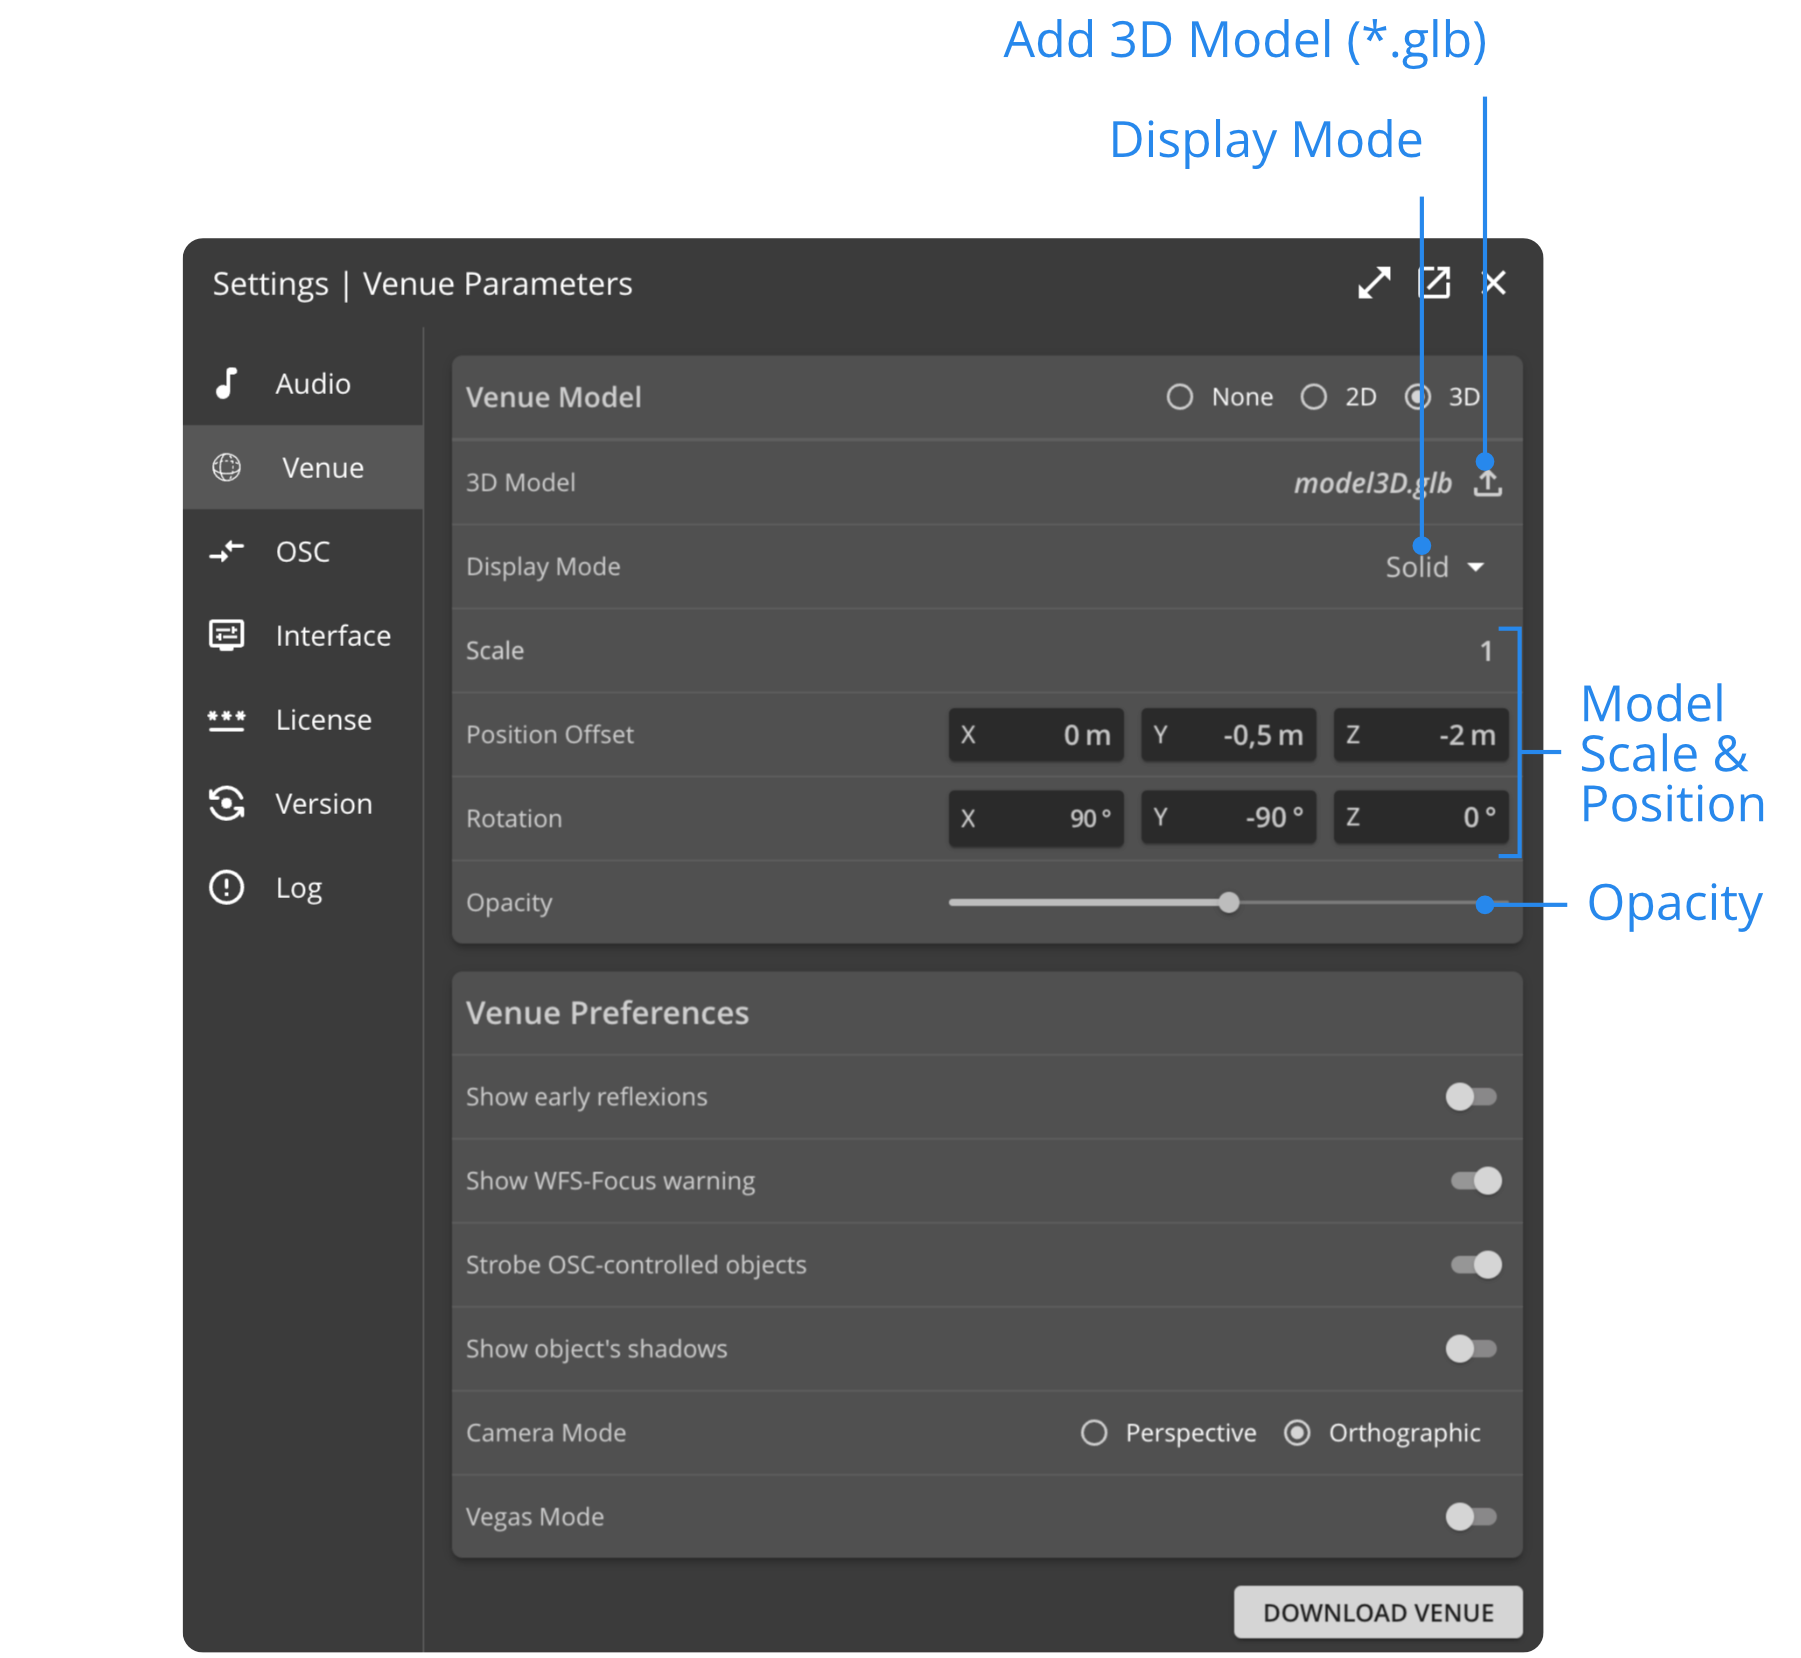Choose Perspective camera mode
Screen dimensions: 1801x1658
pyautogui.click(x=1094, y=1433)
